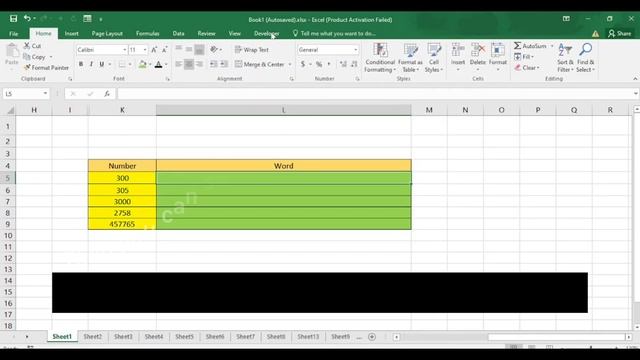Click the Cut scissors command
Viewport: 640px width, 360px height.
point(32,46)
